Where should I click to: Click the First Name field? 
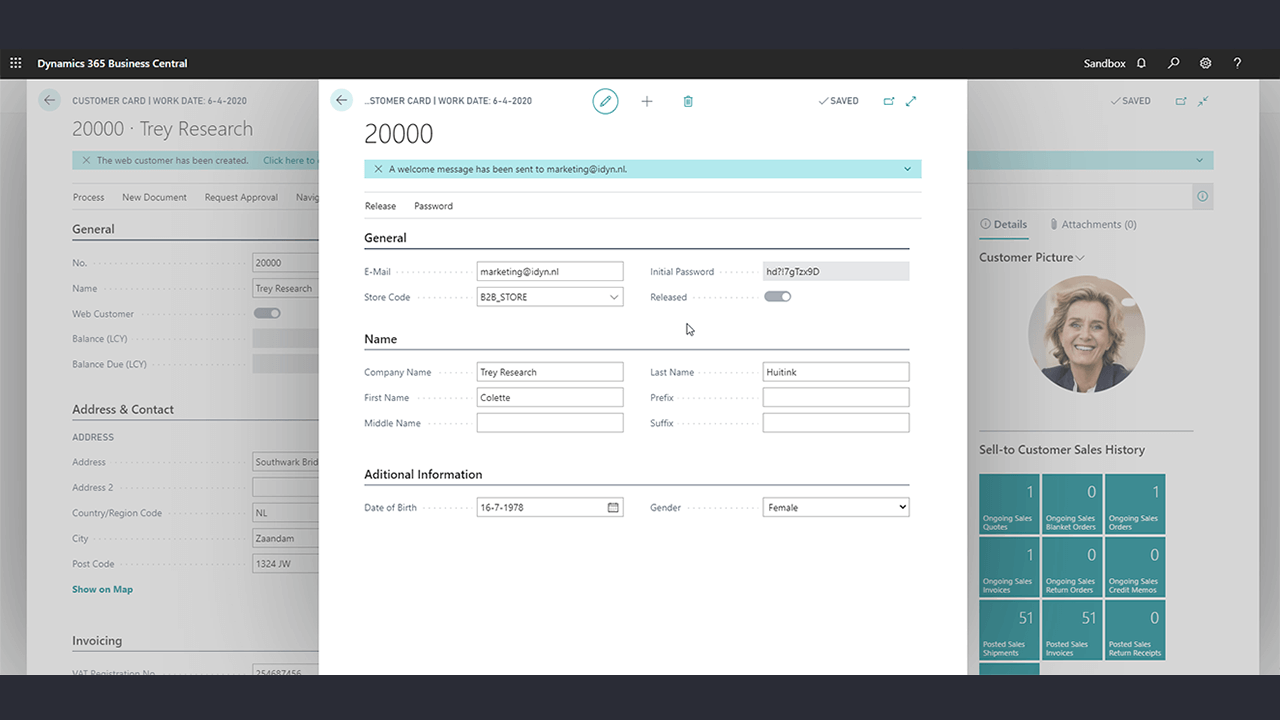click(x=550, y=397)
